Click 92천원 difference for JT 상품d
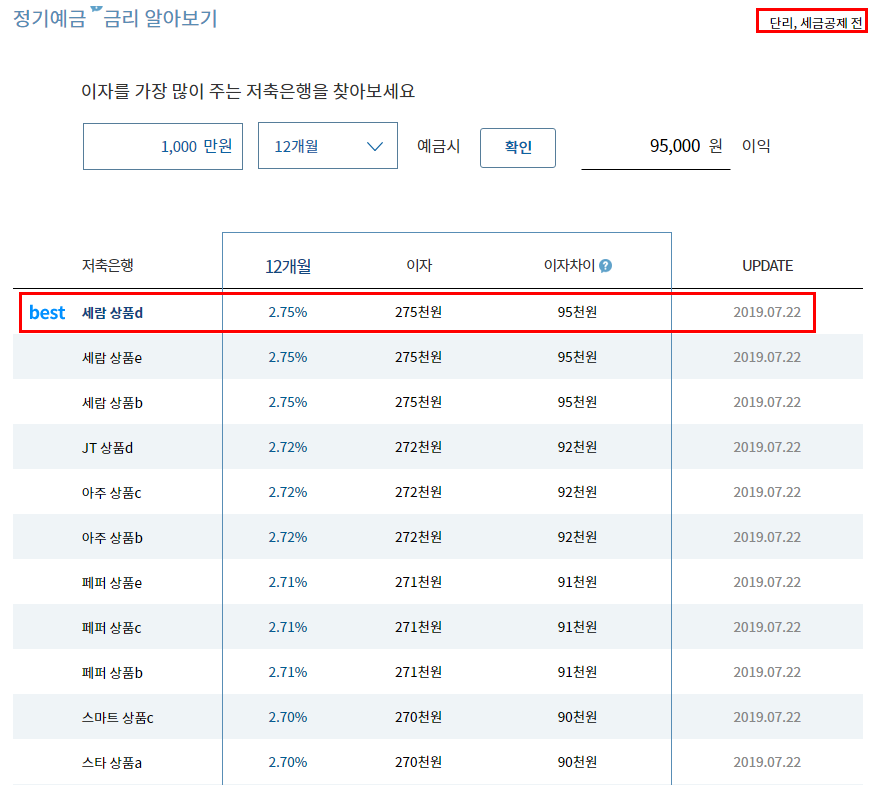Viewport: 869px width, 785px height. coord(577,447)
